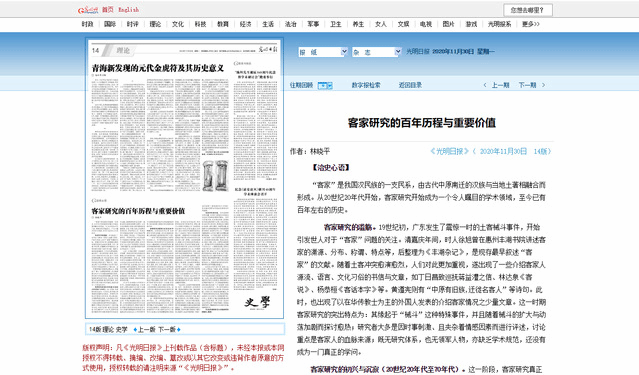The width and height of the screenshot is (639, 375).
Task: Open the 科技 navigation item
Action: [201, 24]
